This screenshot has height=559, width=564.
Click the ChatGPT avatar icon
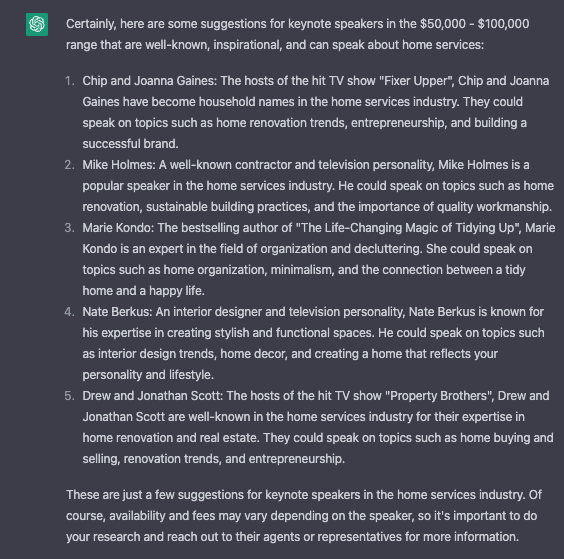click(x=37, y=24)
